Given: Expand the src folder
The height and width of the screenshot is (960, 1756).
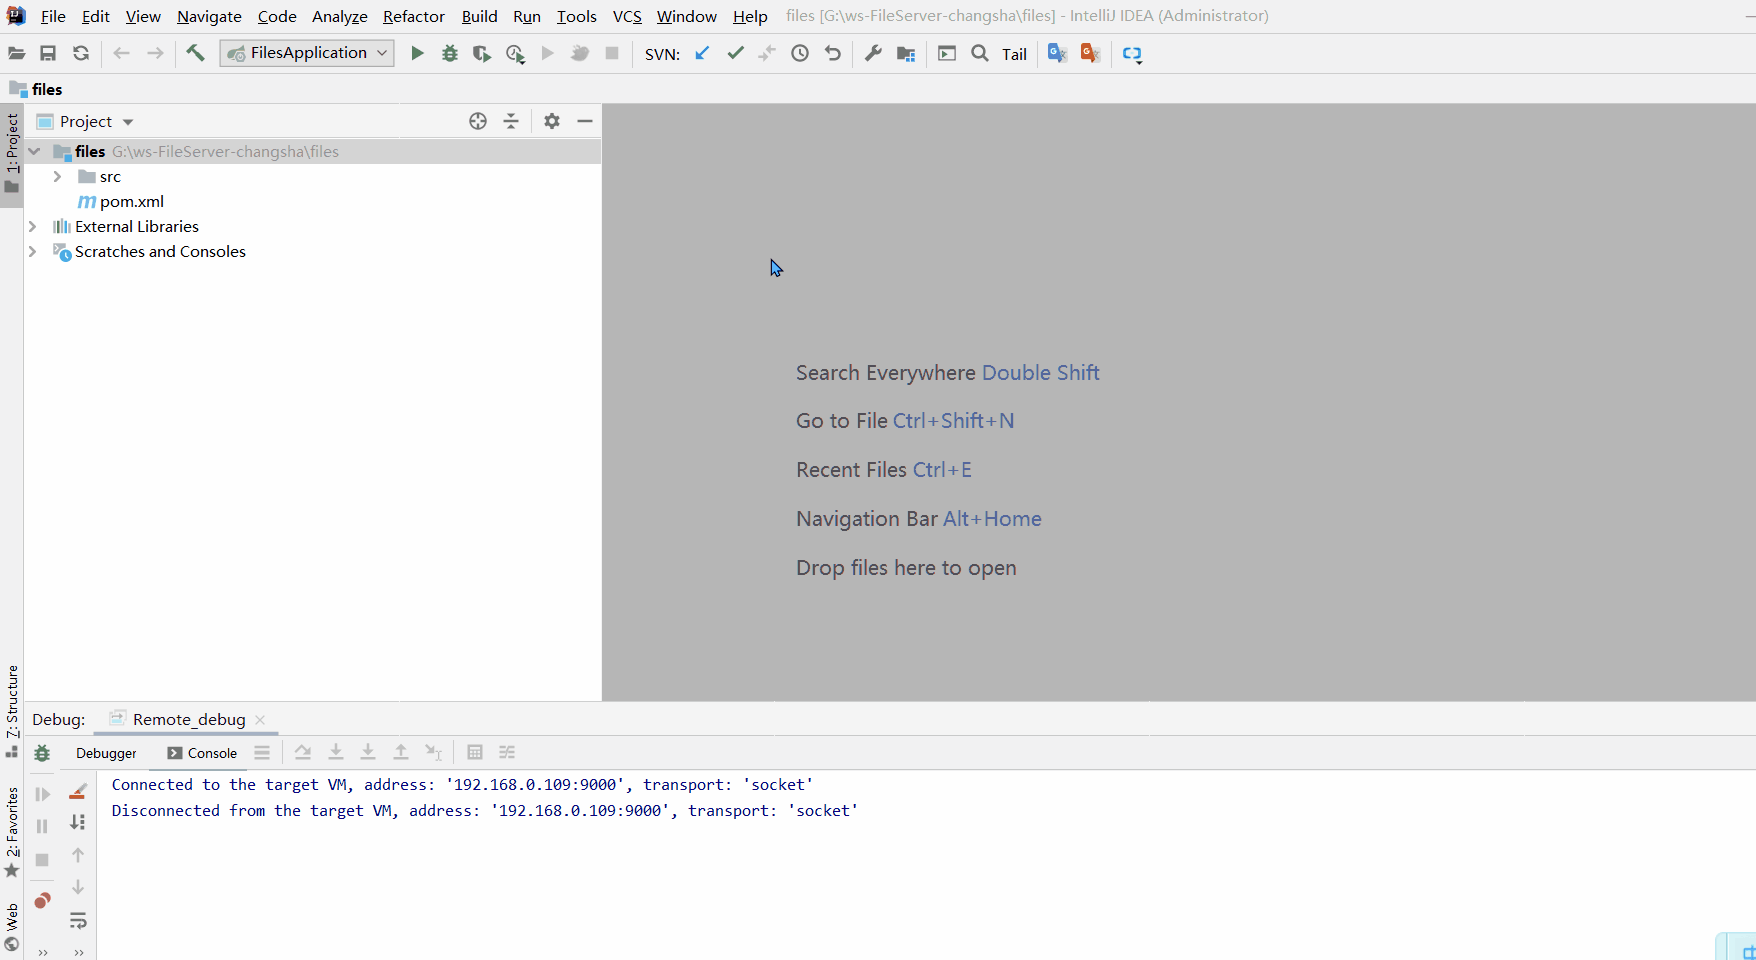Looking at the screenshot, I should (x=57, y=176).
